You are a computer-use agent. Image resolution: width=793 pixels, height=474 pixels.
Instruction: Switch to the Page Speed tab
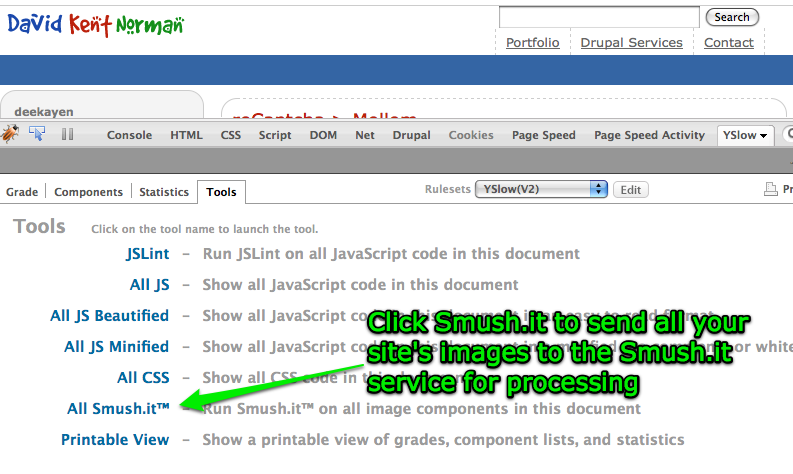coord(544,135)
